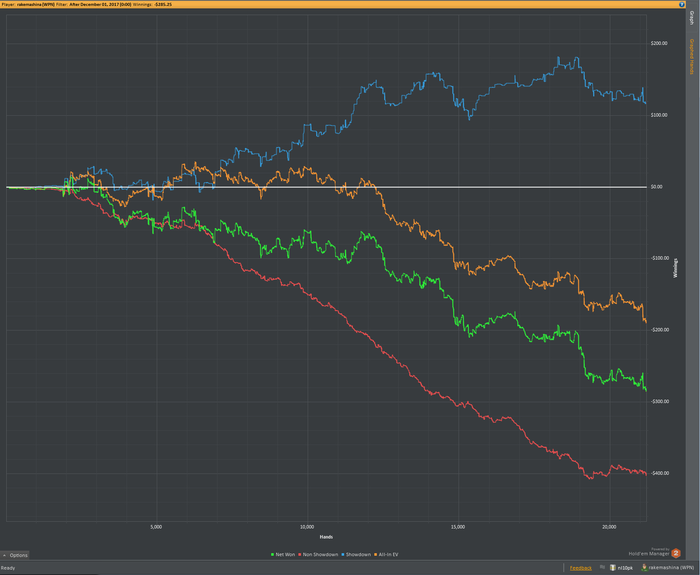Switch to the Graph side tab
The width and height of the screenshot is (700, 575).
(x=692, y=18)
